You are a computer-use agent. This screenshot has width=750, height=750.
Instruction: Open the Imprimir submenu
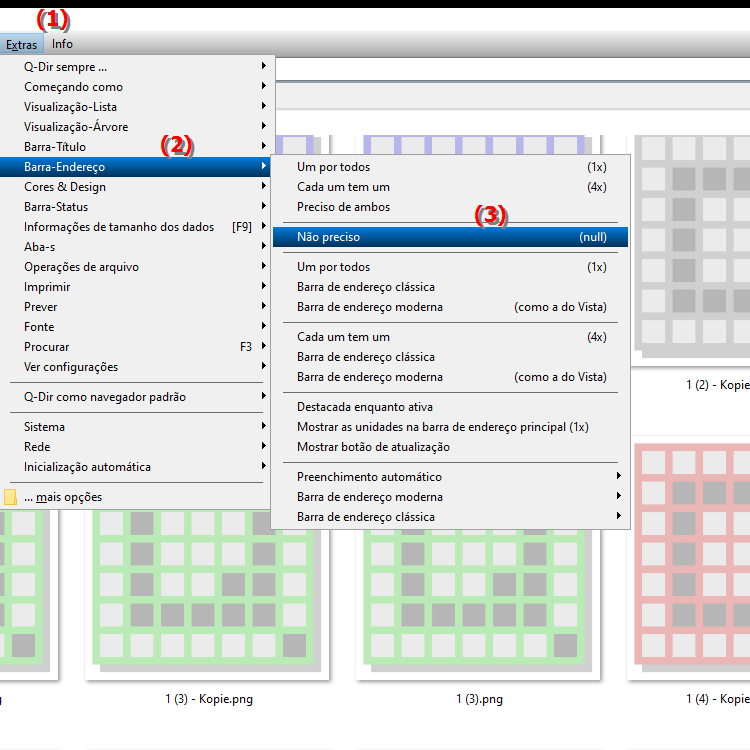click(x=137, y=287)
